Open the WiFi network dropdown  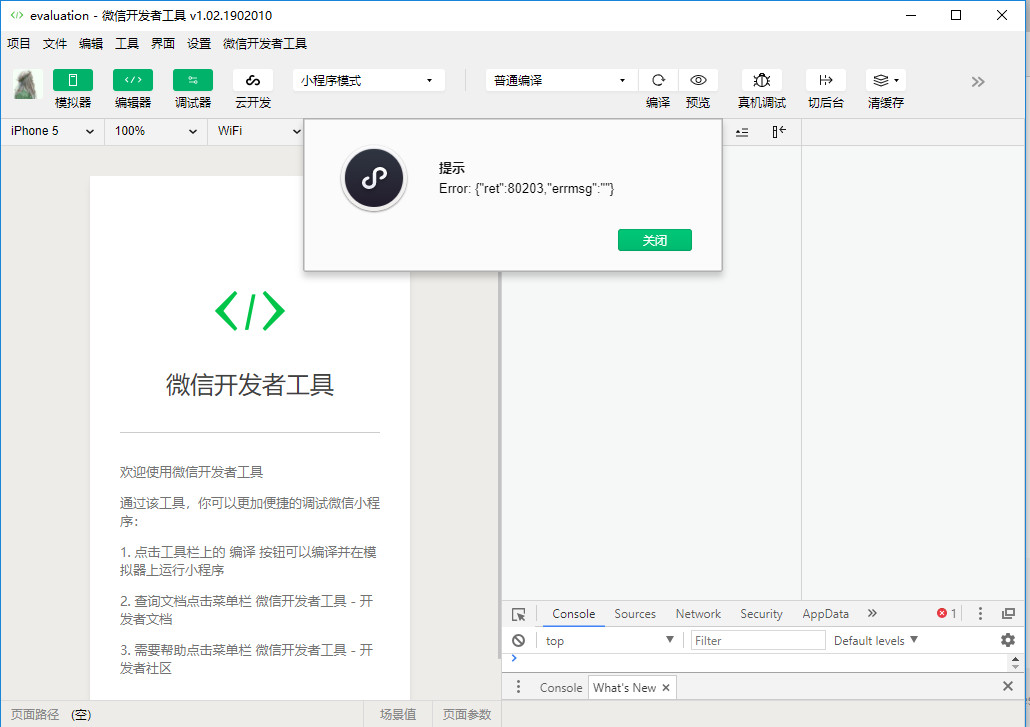coord(259,131)
